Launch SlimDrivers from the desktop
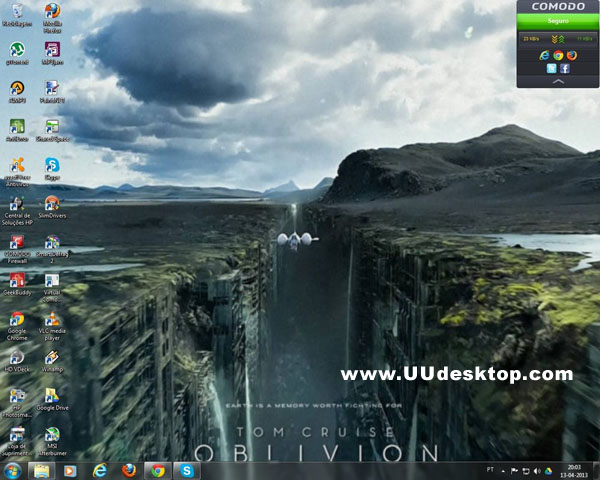600x480 pixels. [52, 207]
